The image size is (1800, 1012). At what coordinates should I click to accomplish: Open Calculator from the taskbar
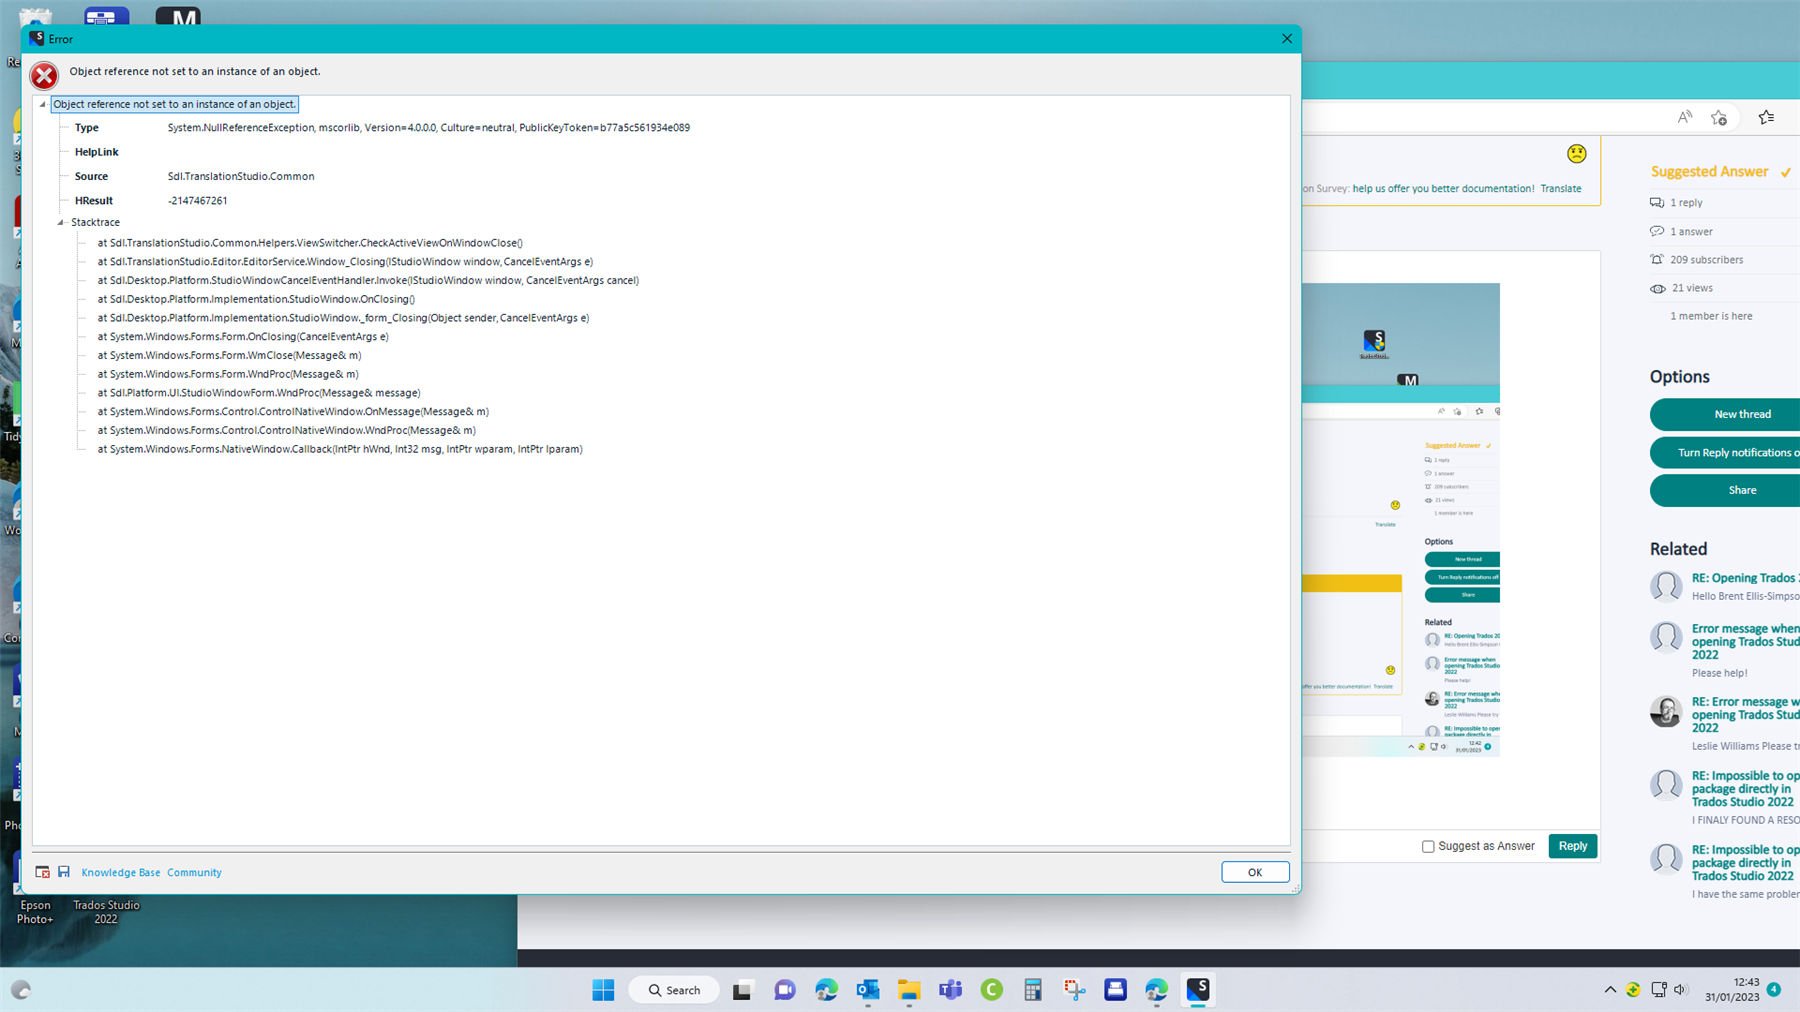pos(1033,990)
